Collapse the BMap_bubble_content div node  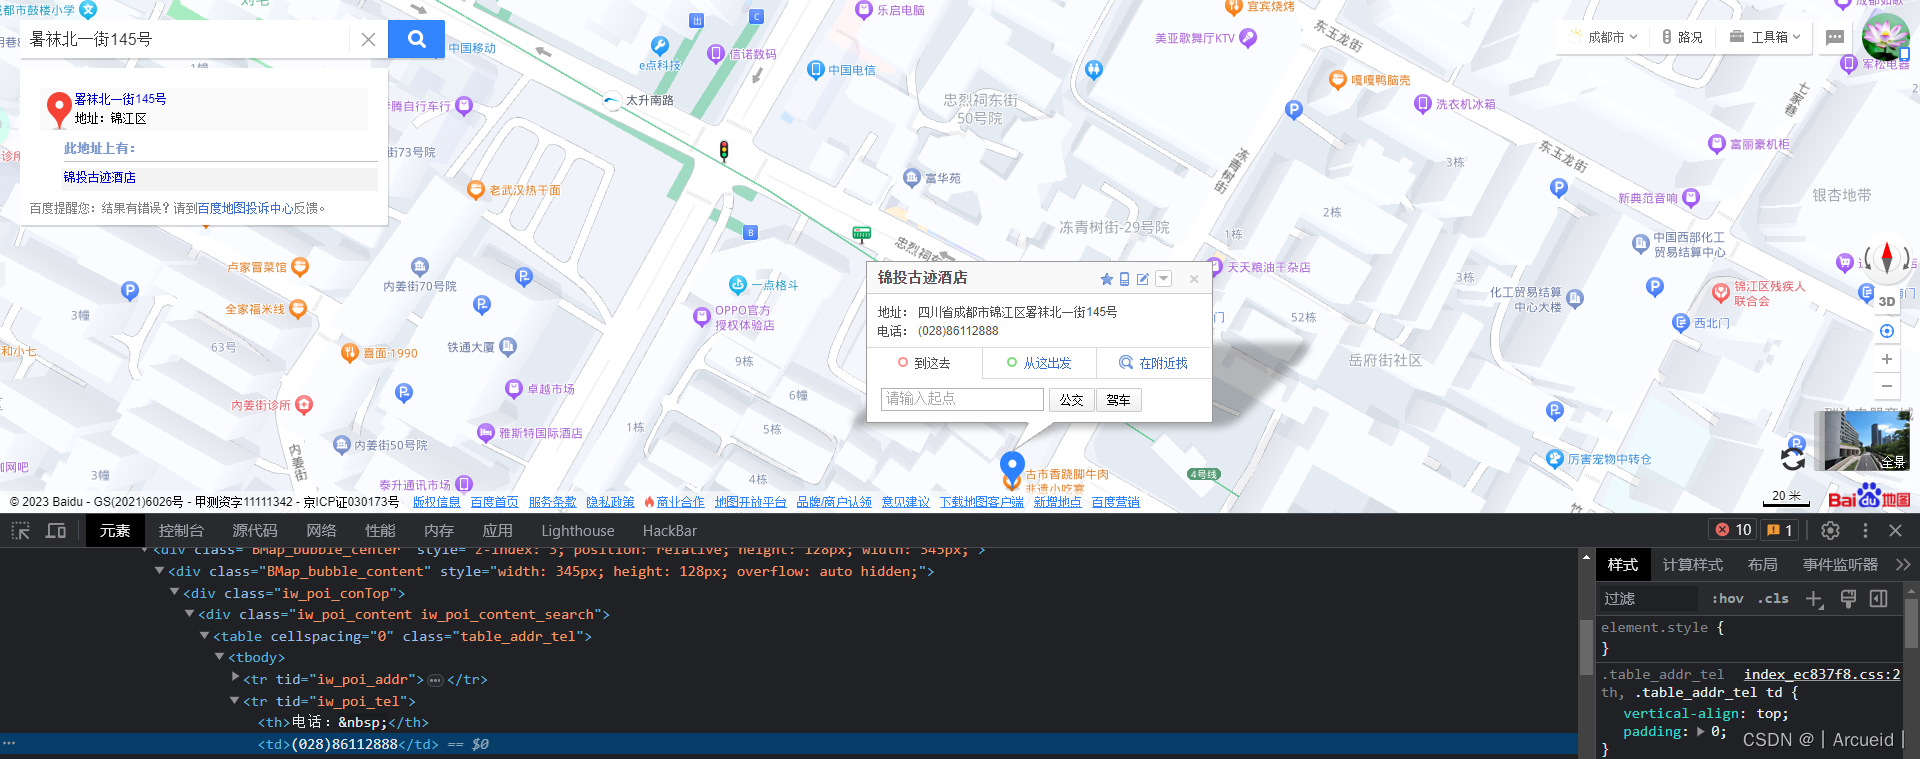coord(159,571)
